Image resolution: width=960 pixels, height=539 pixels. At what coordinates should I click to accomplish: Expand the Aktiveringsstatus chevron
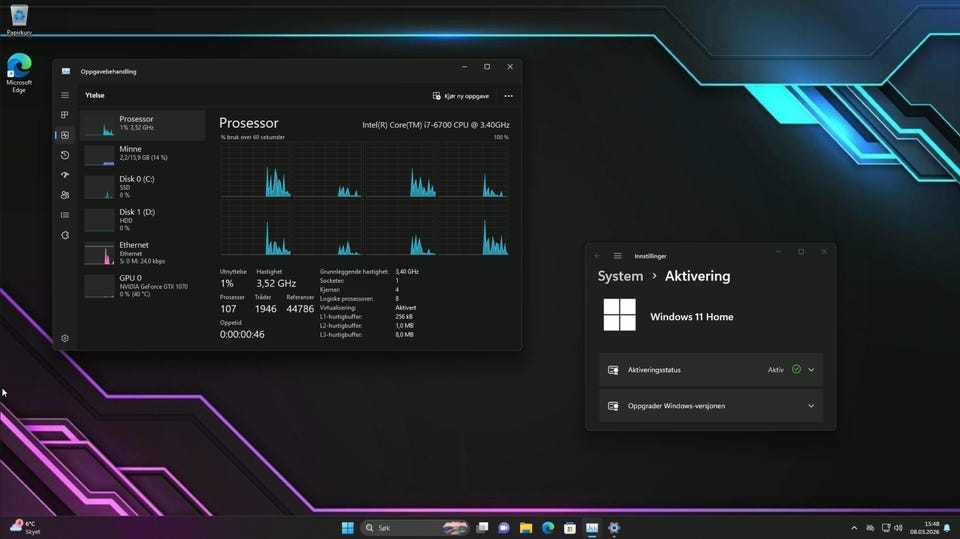pyautogui.click(x=811, y=370)
